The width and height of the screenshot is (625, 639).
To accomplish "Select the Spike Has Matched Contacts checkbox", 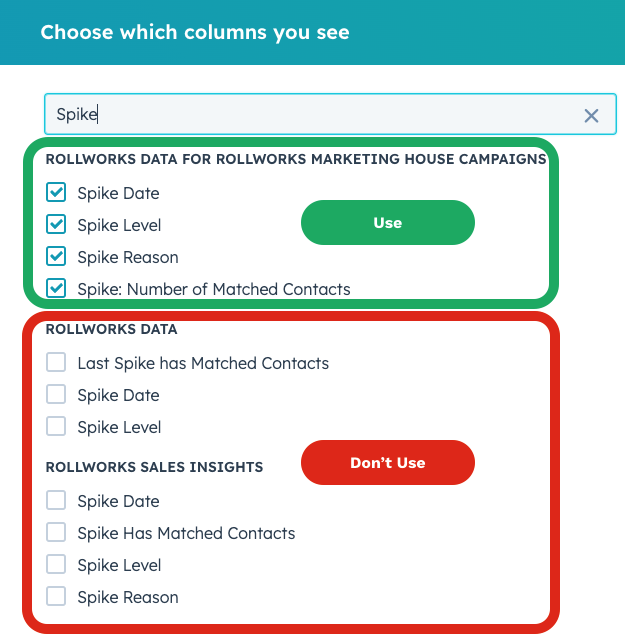I will coord(57,533).
